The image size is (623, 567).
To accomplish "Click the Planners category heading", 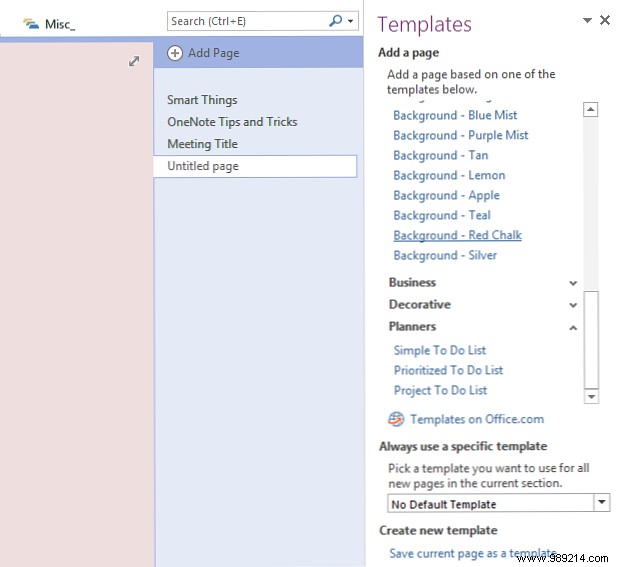I will coord(412,327).
